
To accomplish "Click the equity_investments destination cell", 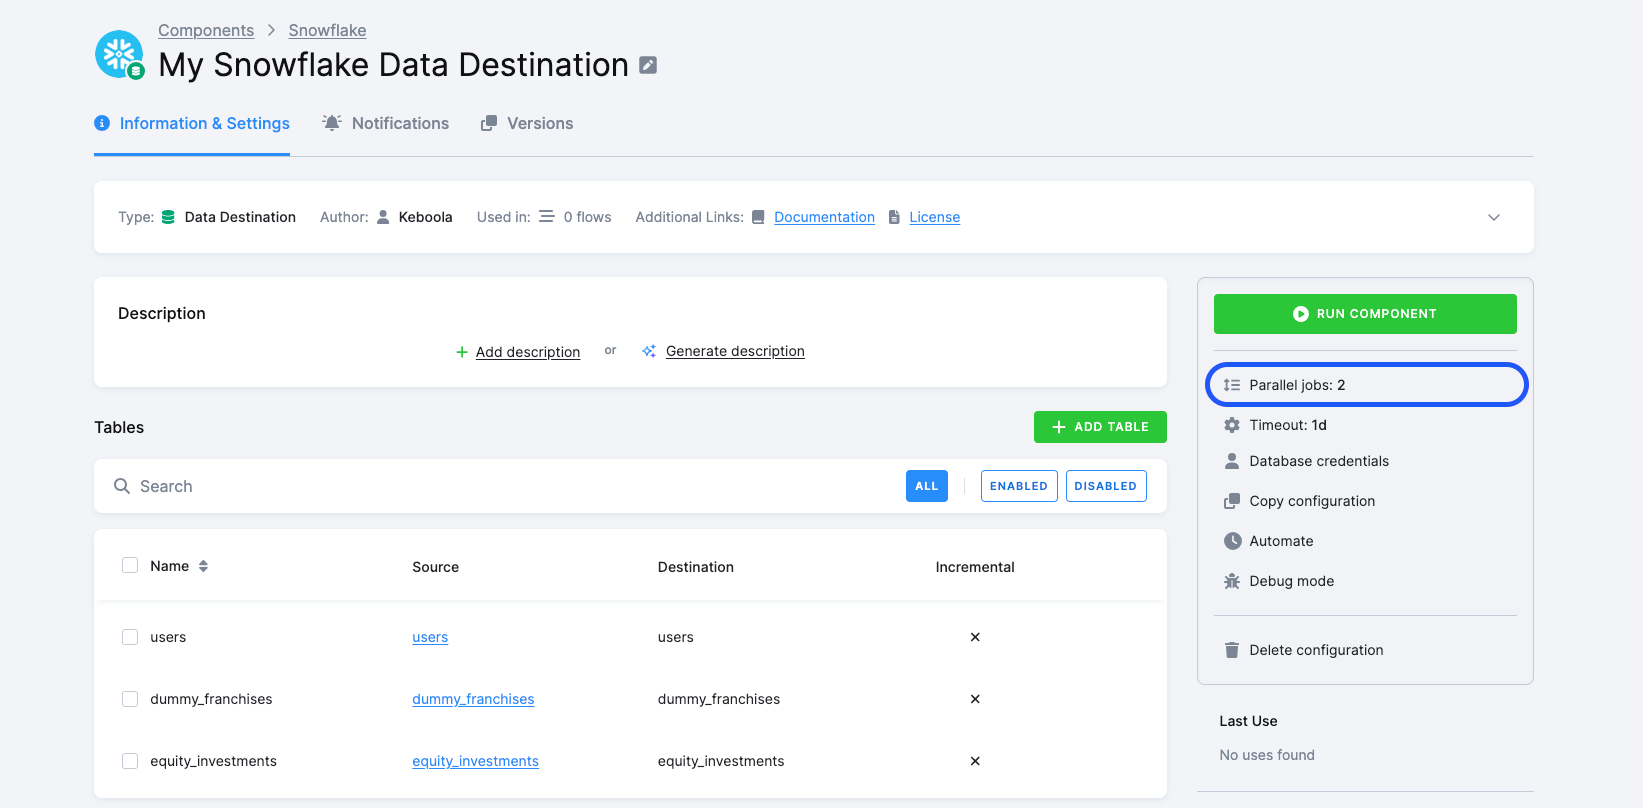I will click(x=721, y=761).
